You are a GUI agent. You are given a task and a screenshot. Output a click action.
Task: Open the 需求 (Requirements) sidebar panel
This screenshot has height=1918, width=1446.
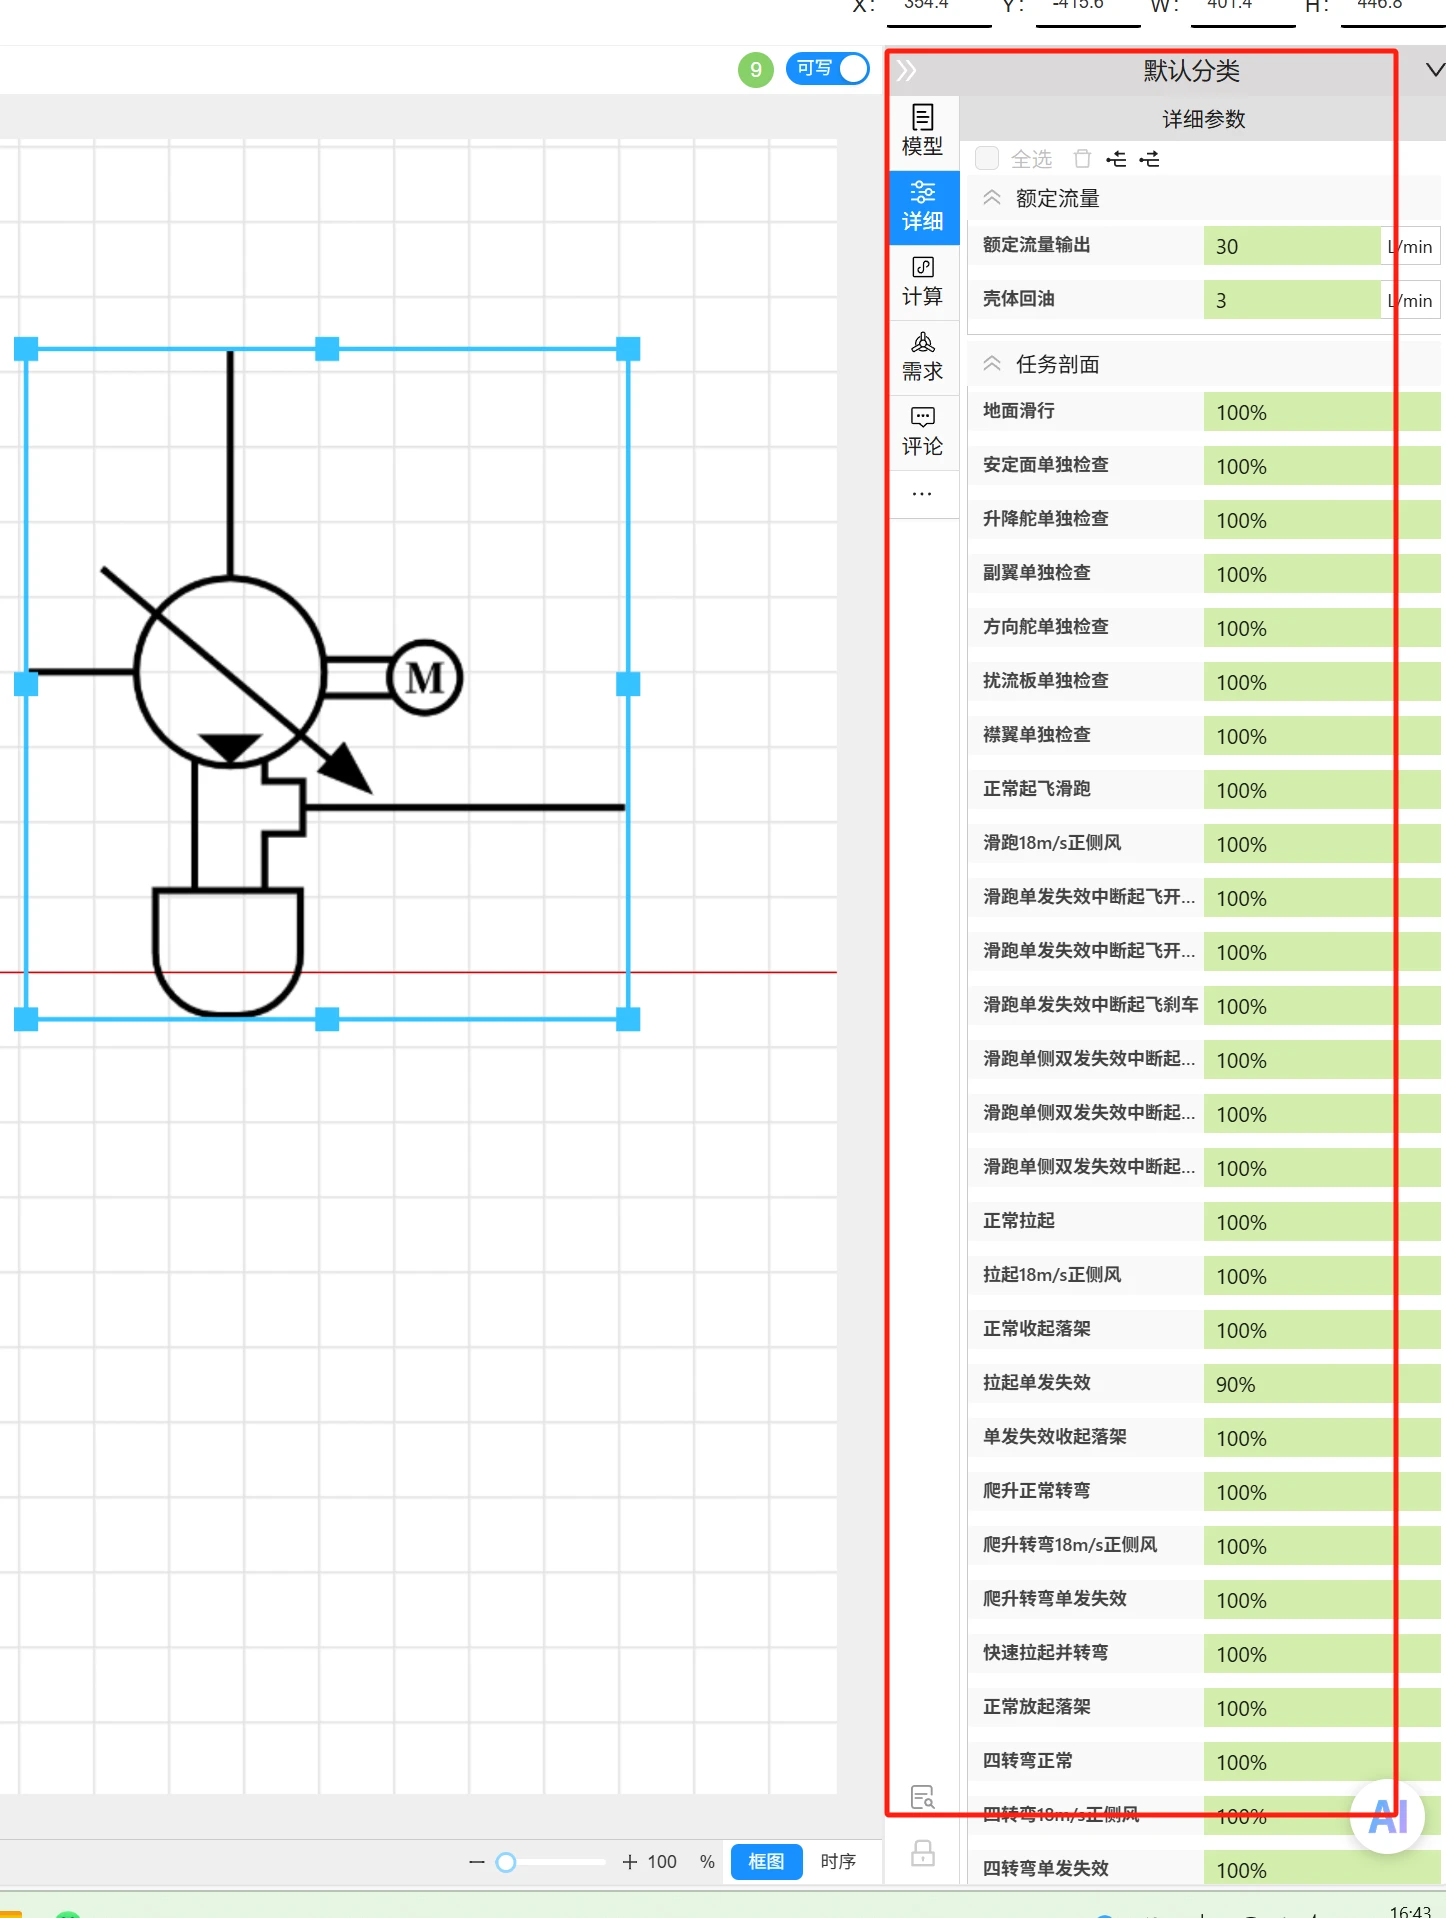[922, 357]
